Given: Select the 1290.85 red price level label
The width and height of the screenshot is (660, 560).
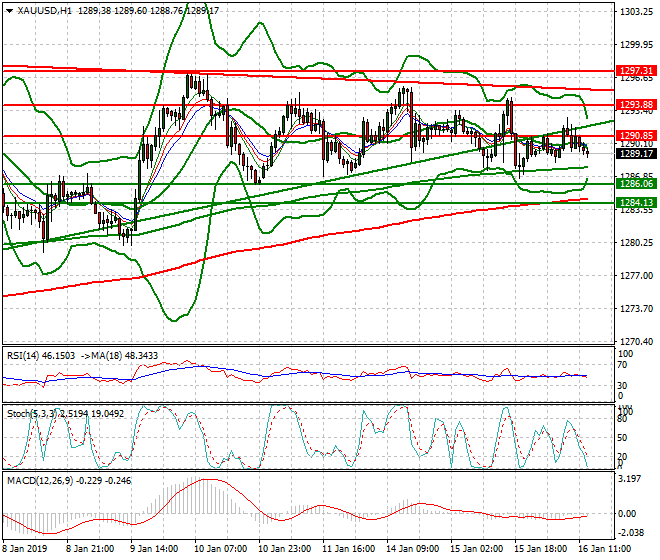Looking at the screenshot, I should click(x=636, y=136).
